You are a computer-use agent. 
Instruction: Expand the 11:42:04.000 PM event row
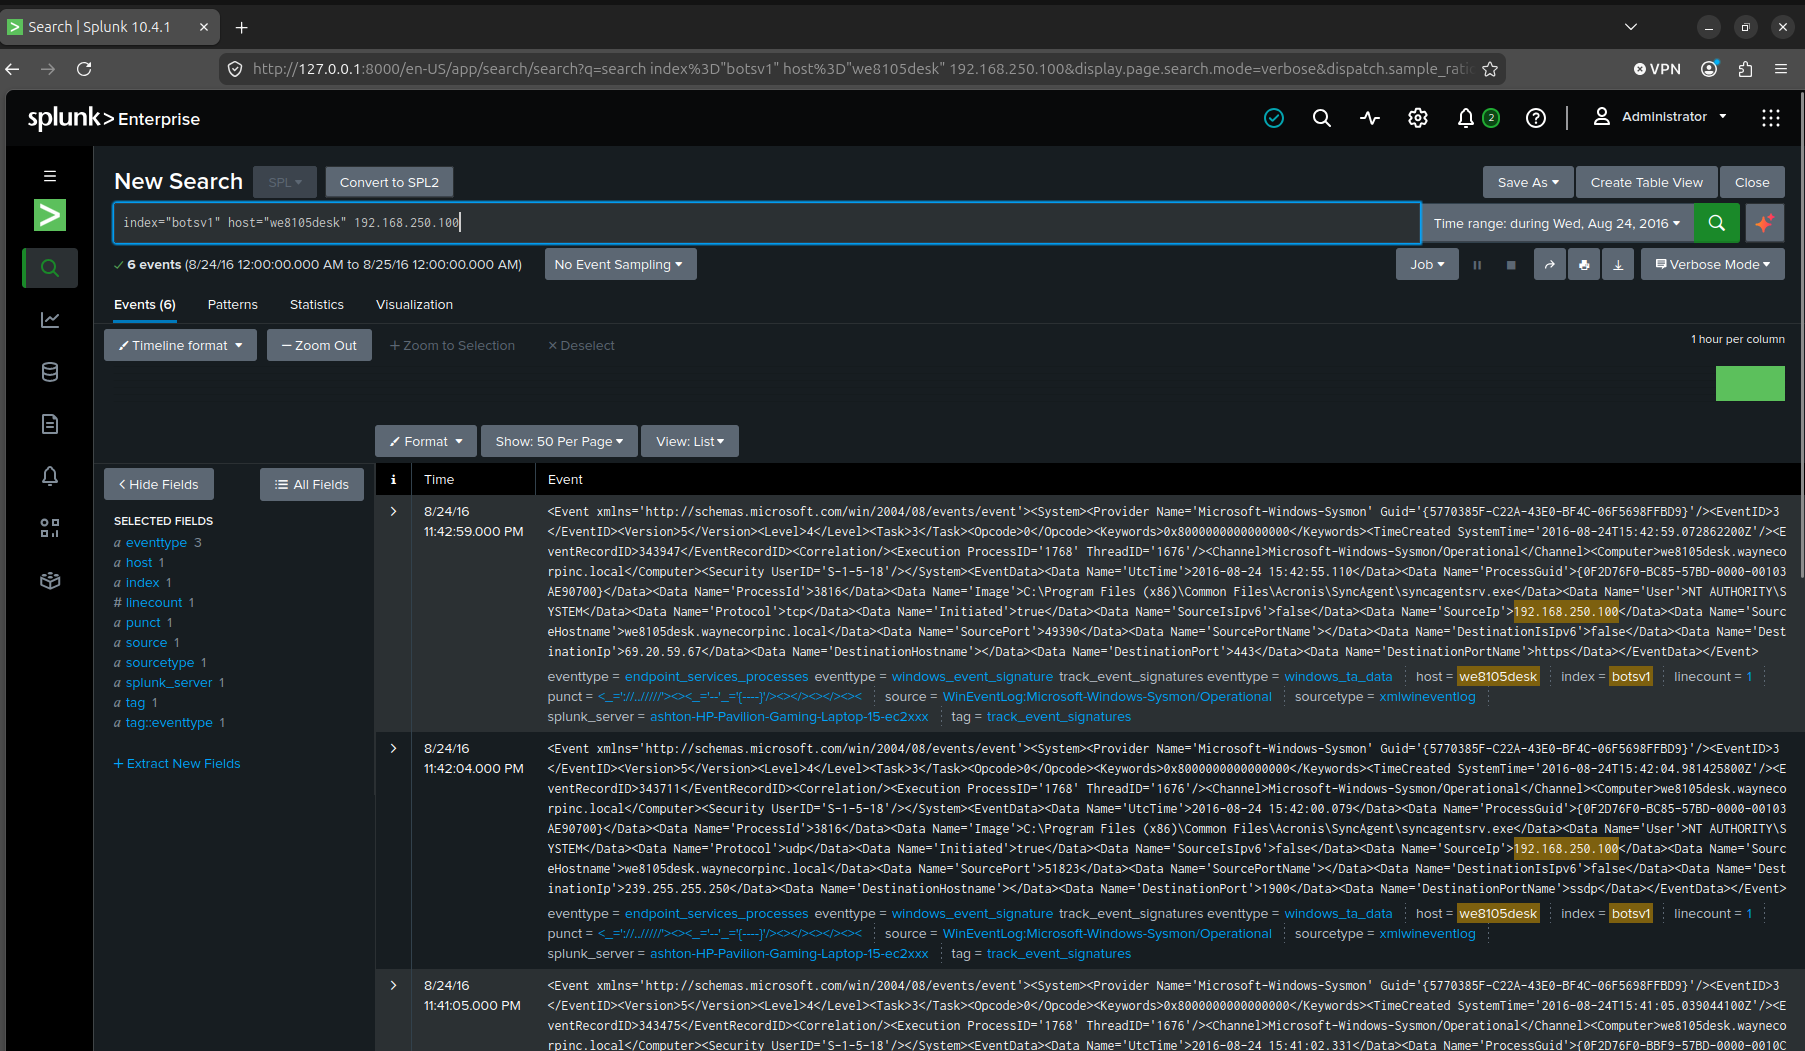[394, 748]
